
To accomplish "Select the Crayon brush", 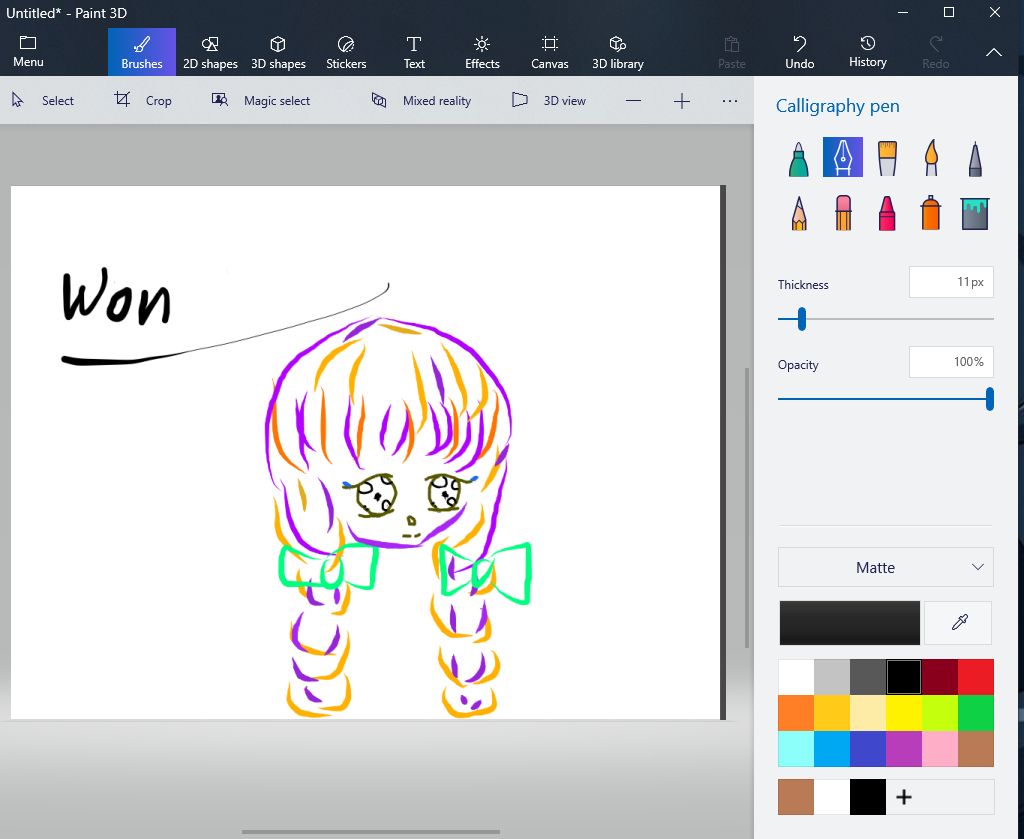I will click(887, 213).
